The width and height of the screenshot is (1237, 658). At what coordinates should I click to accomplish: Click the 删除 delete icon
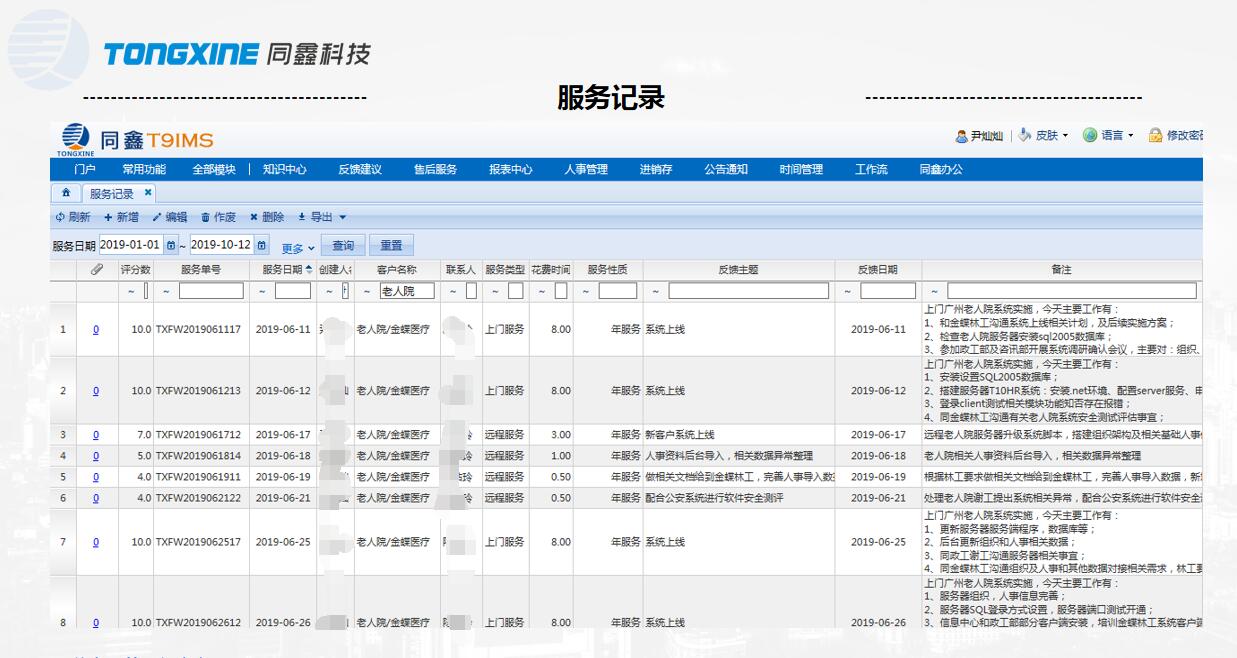click(254, 217)
